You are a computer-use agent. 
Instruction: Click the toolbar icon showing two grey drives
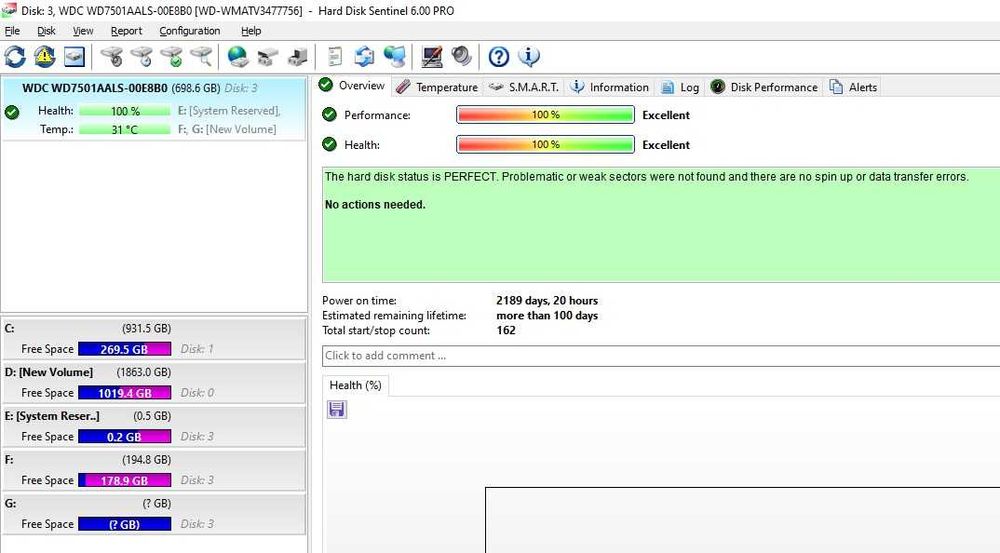point(267,57)
